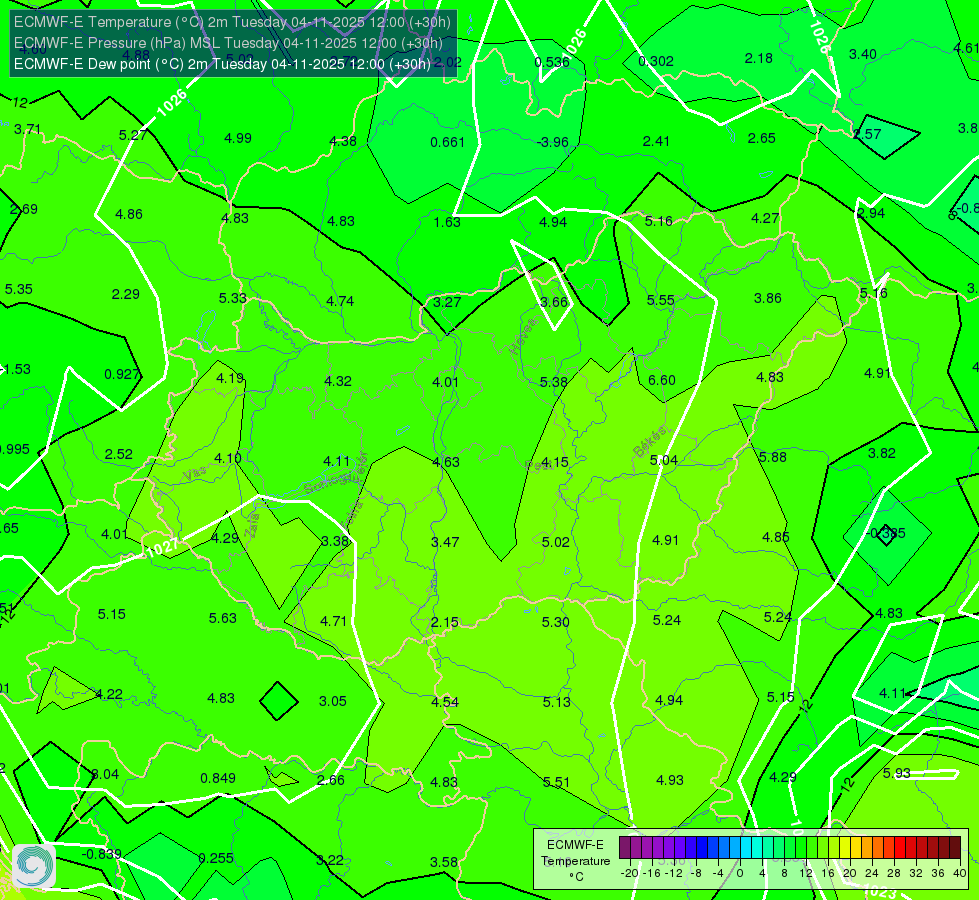Screen dimensions: 979x900
Task: Click the dark red swatch above 40
Action: point(955,848)
